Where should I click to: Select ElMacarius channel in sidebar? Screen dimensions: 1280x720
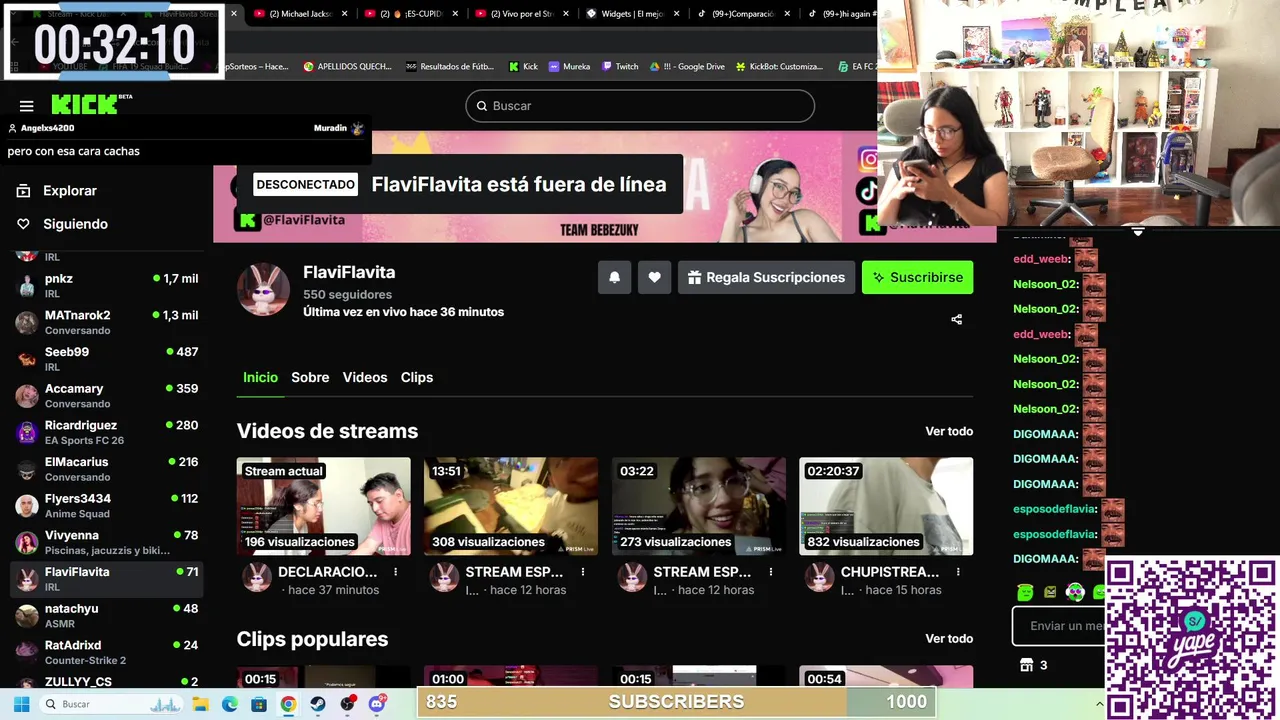[106, 468]
